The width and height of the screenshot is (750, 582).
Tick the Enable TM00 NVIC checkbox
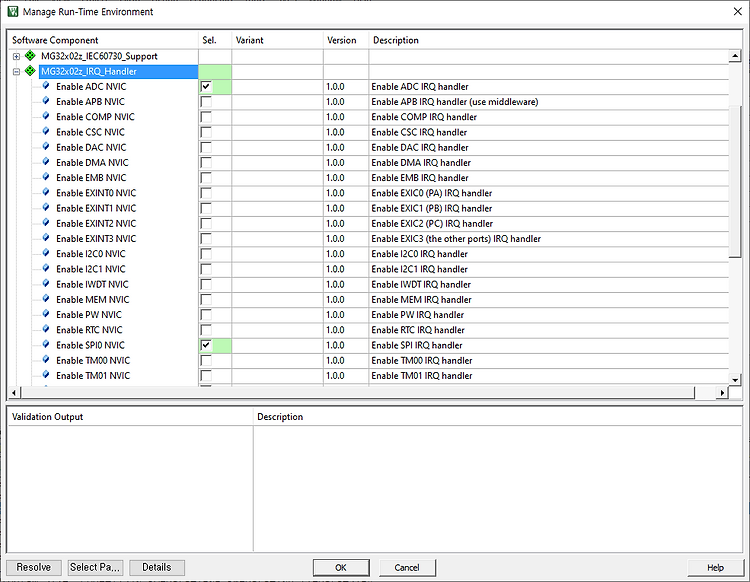click(206, 361)
